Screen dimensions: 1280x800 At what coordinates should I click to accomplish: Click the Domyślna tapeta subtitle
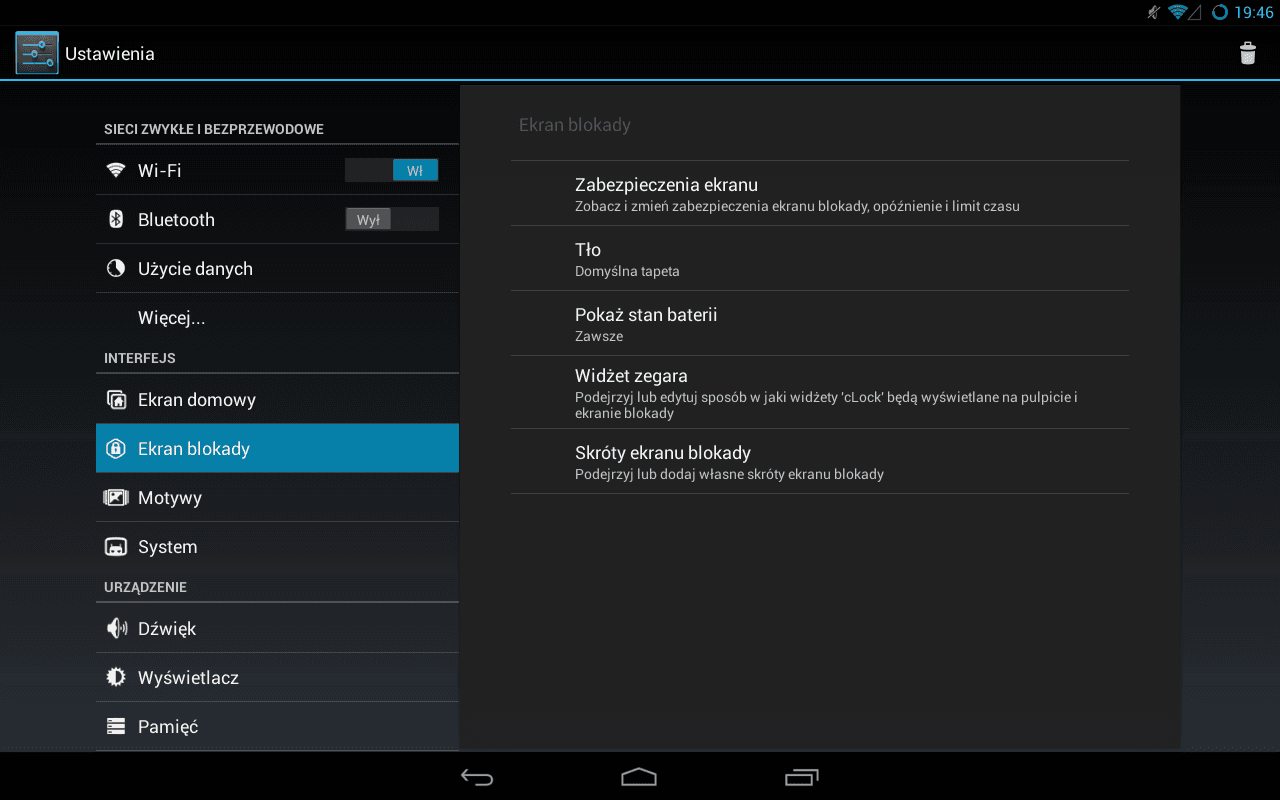[627, 271]
